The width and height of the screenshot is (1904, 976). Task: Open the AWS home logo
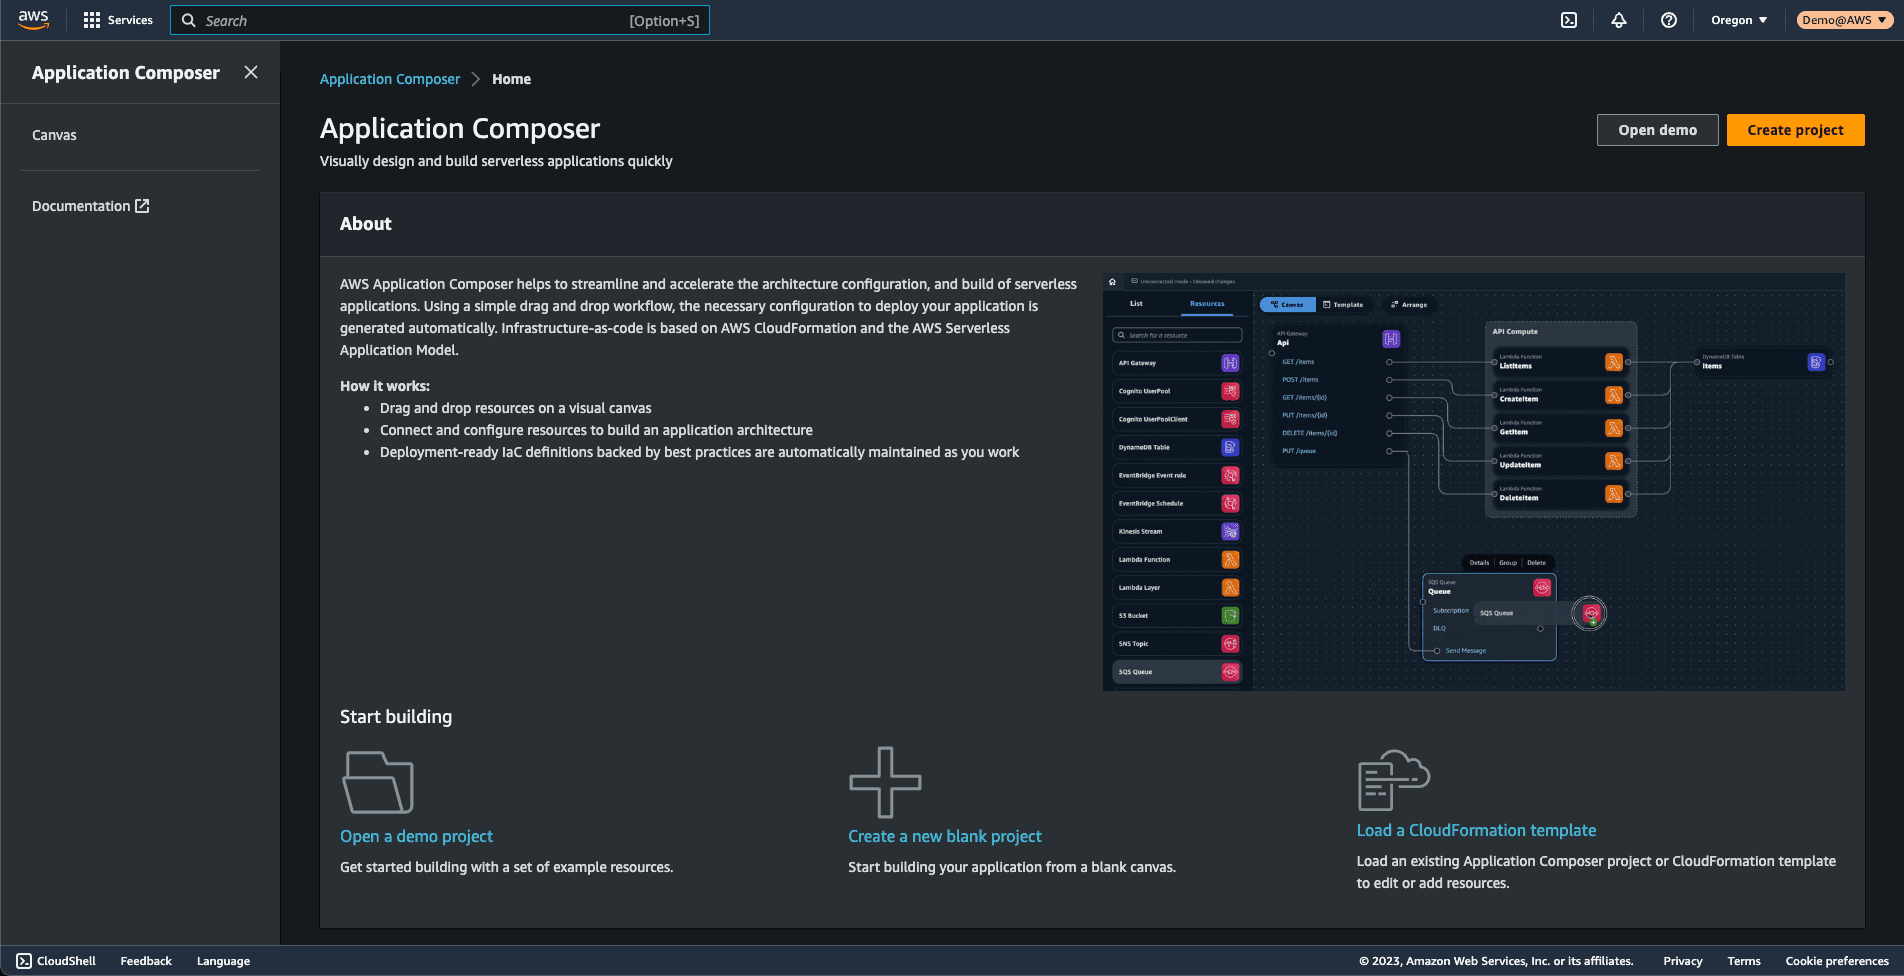pos(33,20)
